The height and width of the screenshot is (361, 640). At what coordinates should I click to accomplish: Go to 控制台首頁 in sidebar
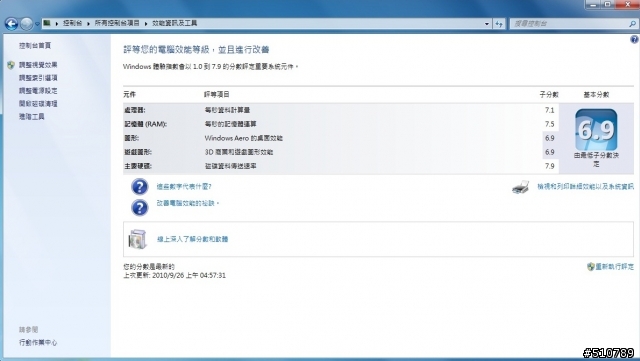(x=35, y=45)
